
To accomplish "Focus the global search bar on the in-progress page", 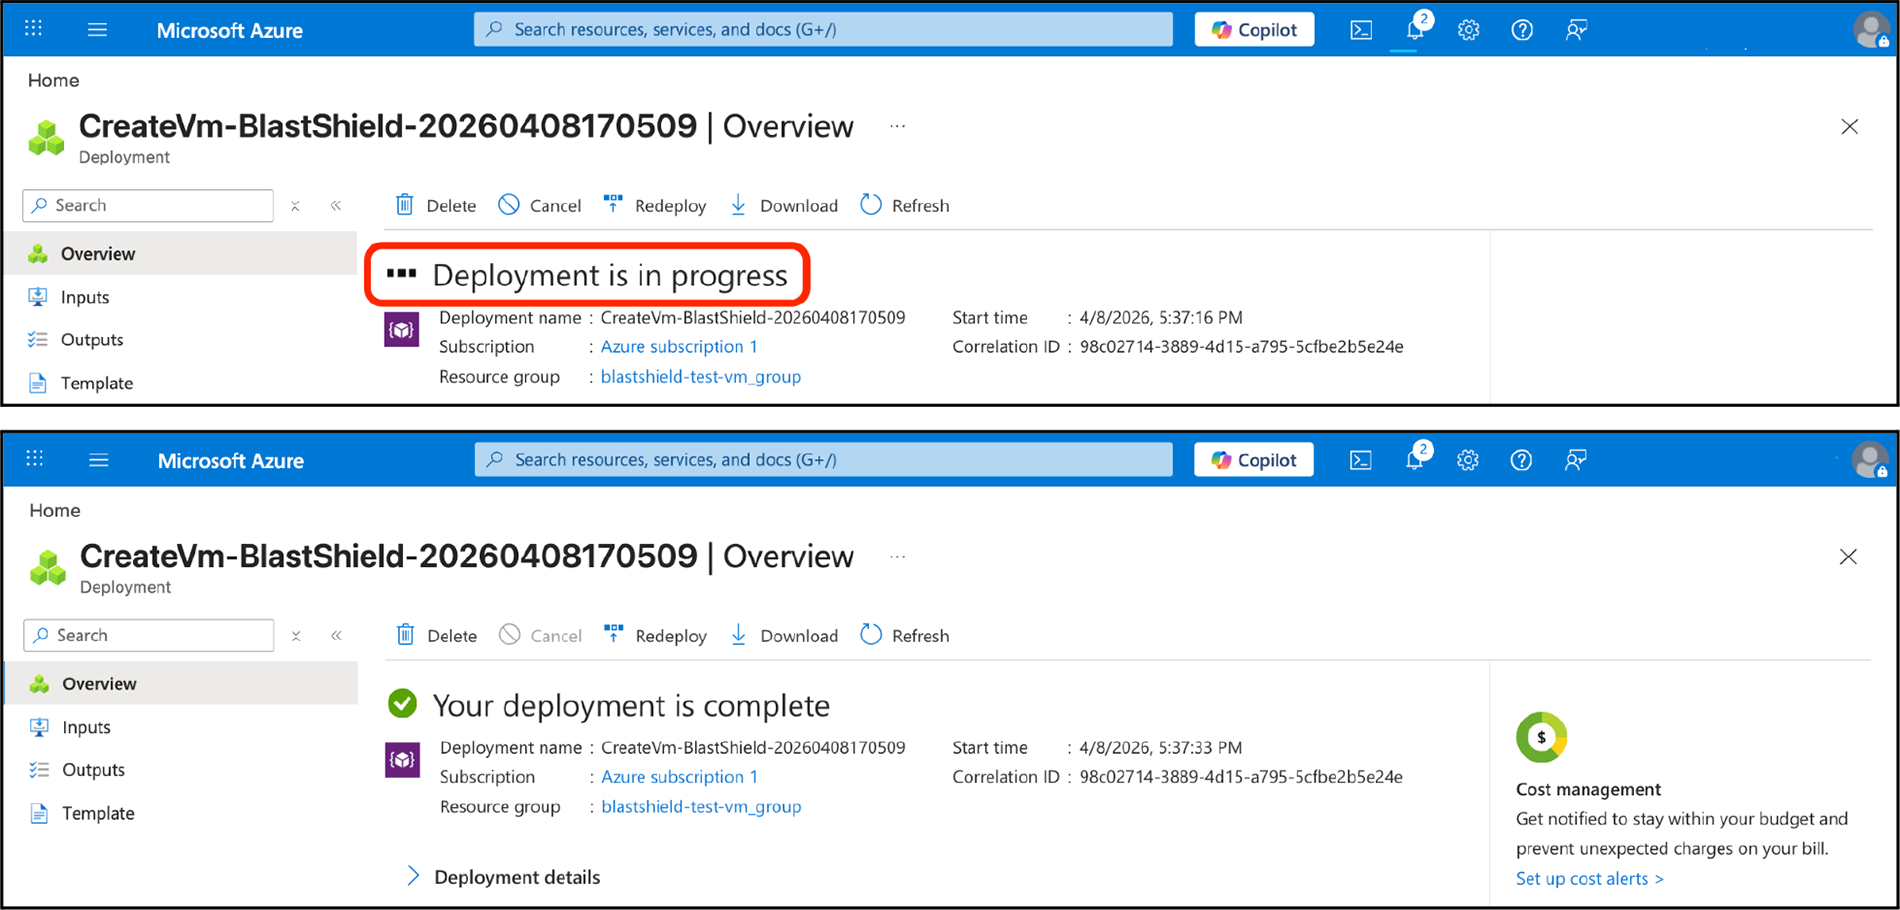I will pos(823,30).
